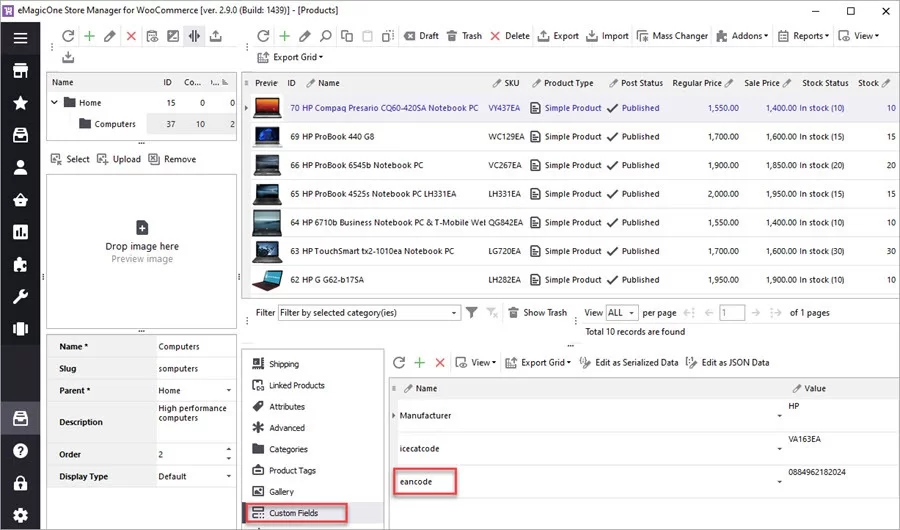The width and height of the screenshot is (900, 530).
Task: Click the star favorites icon in sidebar
Action: [x=20, y=103]
